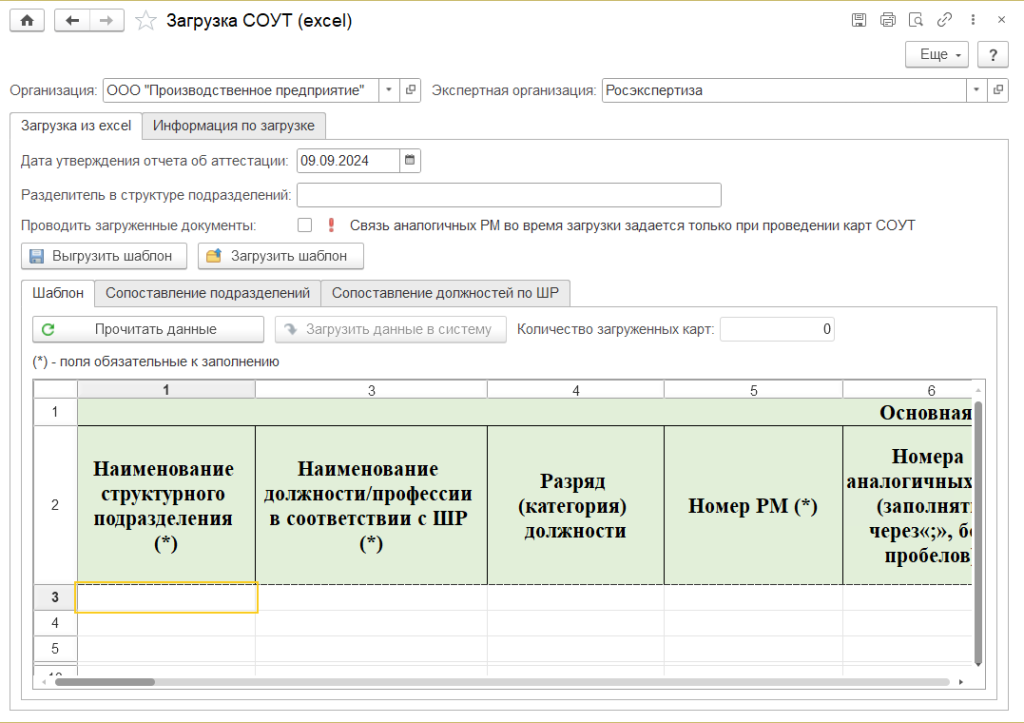Viewport: 1024px width, 723px height.
Task: Toggle Проводить загруженные документы checkbox
Action: click(305, 225)
